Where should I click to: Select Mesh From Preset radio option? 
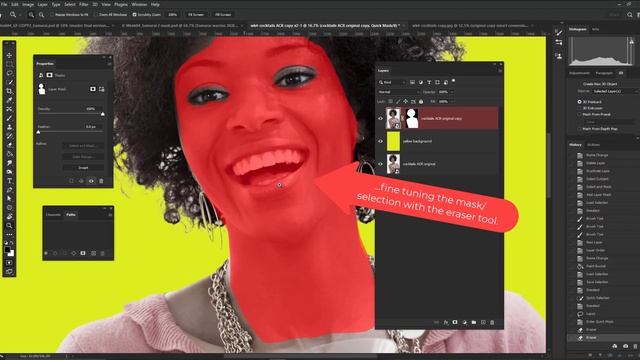pyautogui.click(x=579, y=115)
